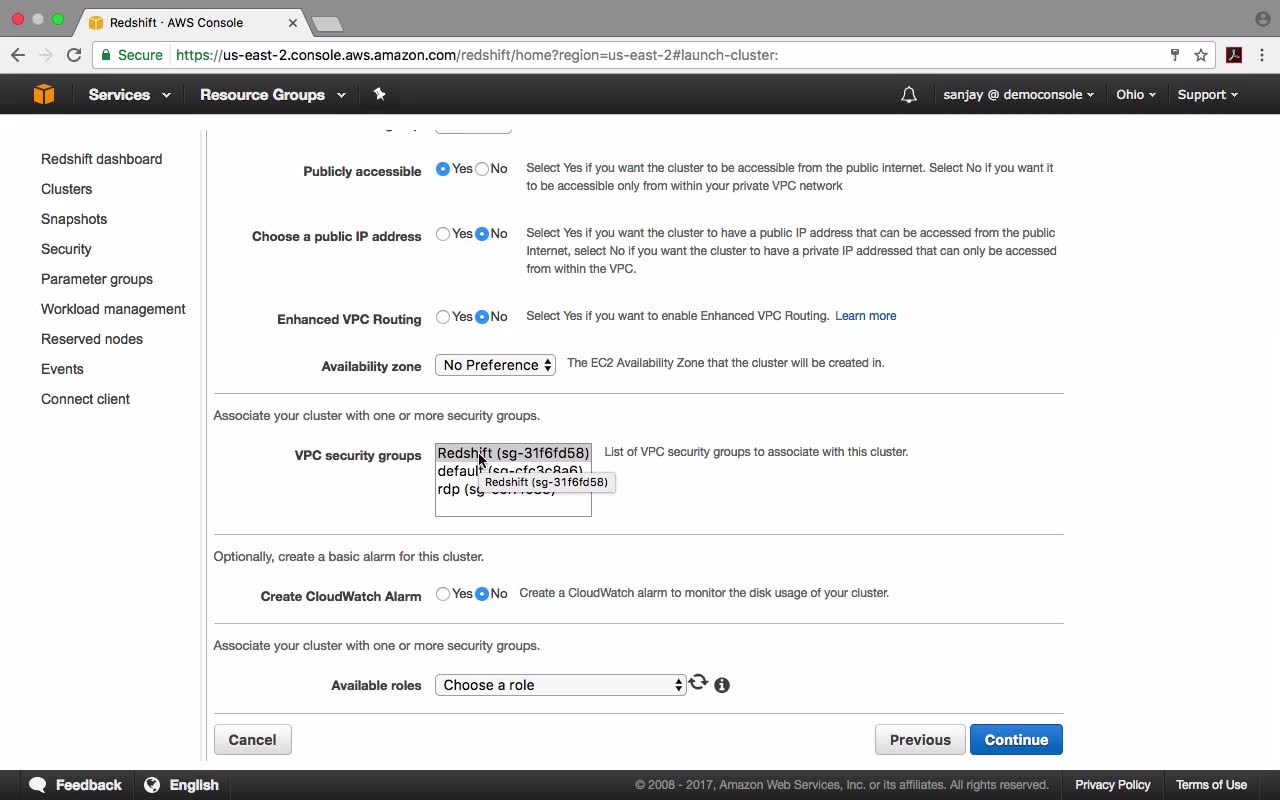Screen dimensions: 1280x800
Task: Click the AWS orange cube home icon
Action: 44,94
